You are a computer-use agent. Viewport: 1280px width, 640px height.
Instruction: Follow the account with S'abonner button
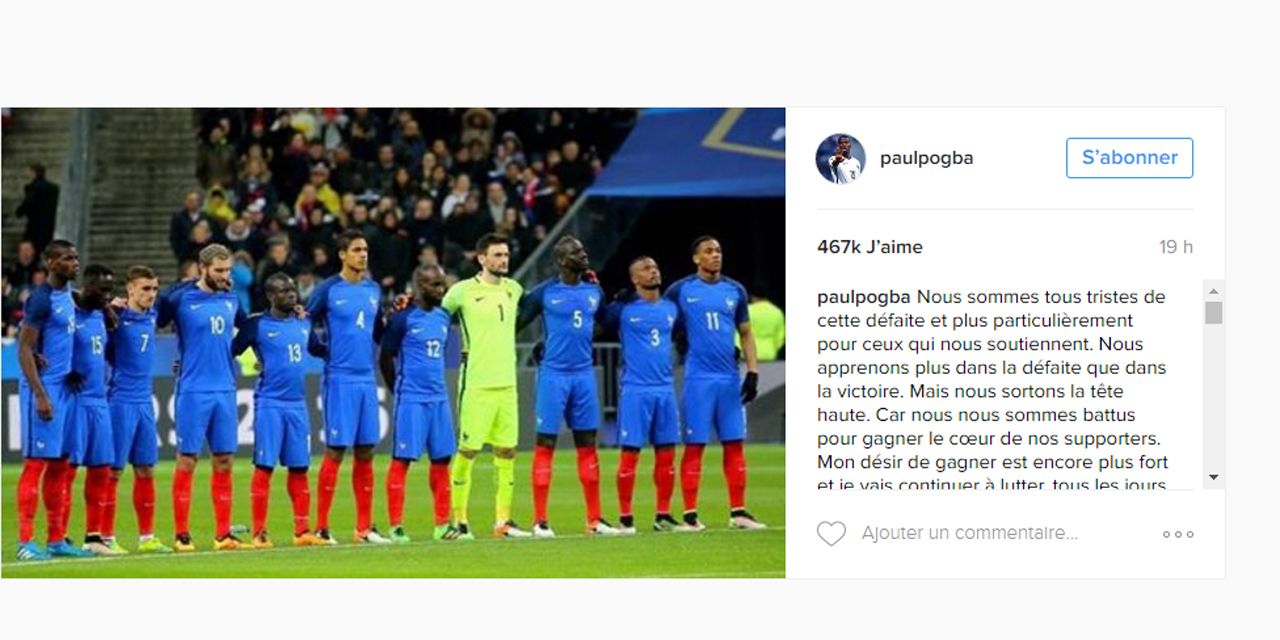click(x=1129, y=158)
